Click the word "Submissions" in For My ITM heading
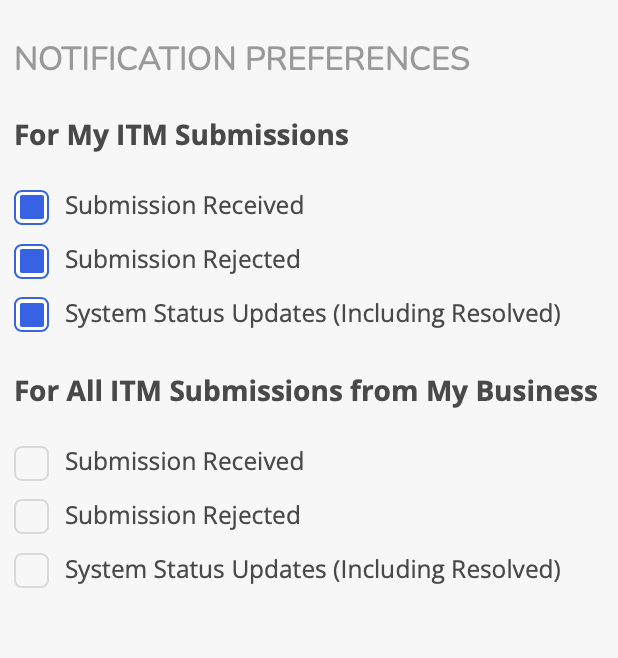618x658 pixels. [x=262, y=135]
